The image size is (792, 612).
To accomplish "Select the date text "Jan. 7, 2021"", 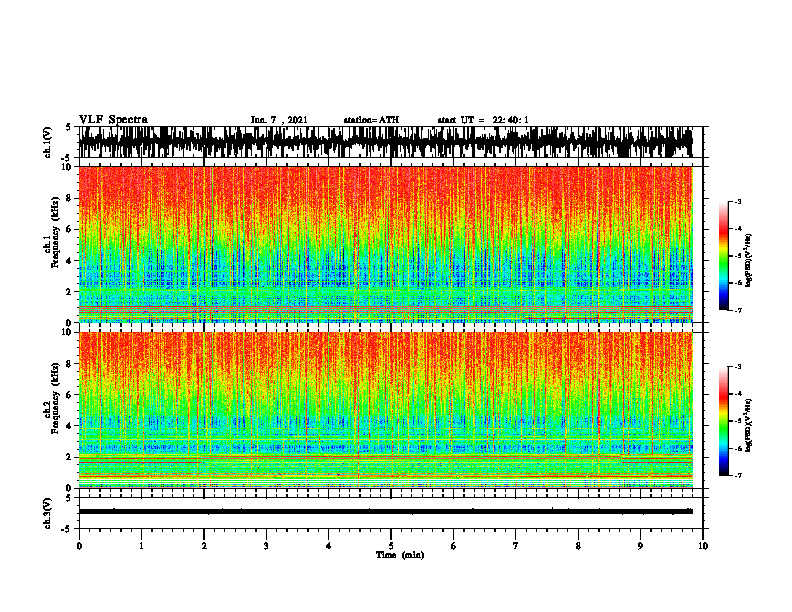I will tap(279, 120).
